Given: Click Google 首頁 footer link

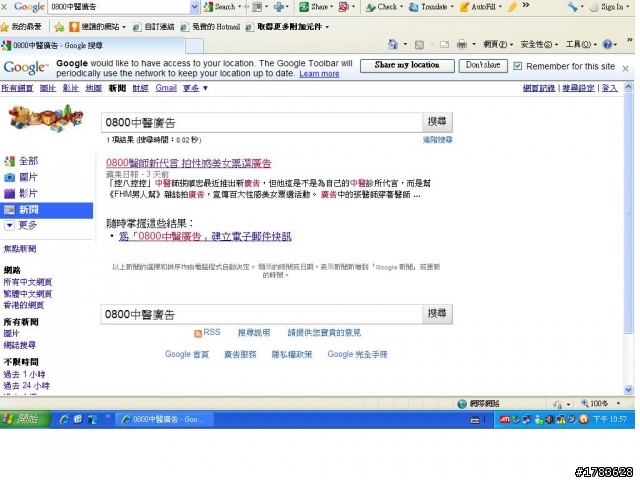Looking at the screenshot, I should [x=187, y=354].
